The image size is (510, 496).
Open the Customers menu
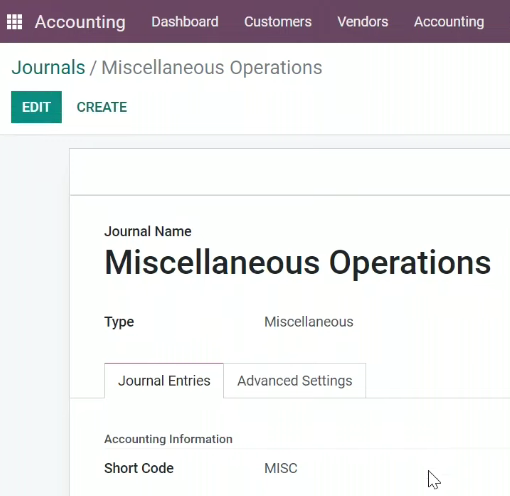278,22
